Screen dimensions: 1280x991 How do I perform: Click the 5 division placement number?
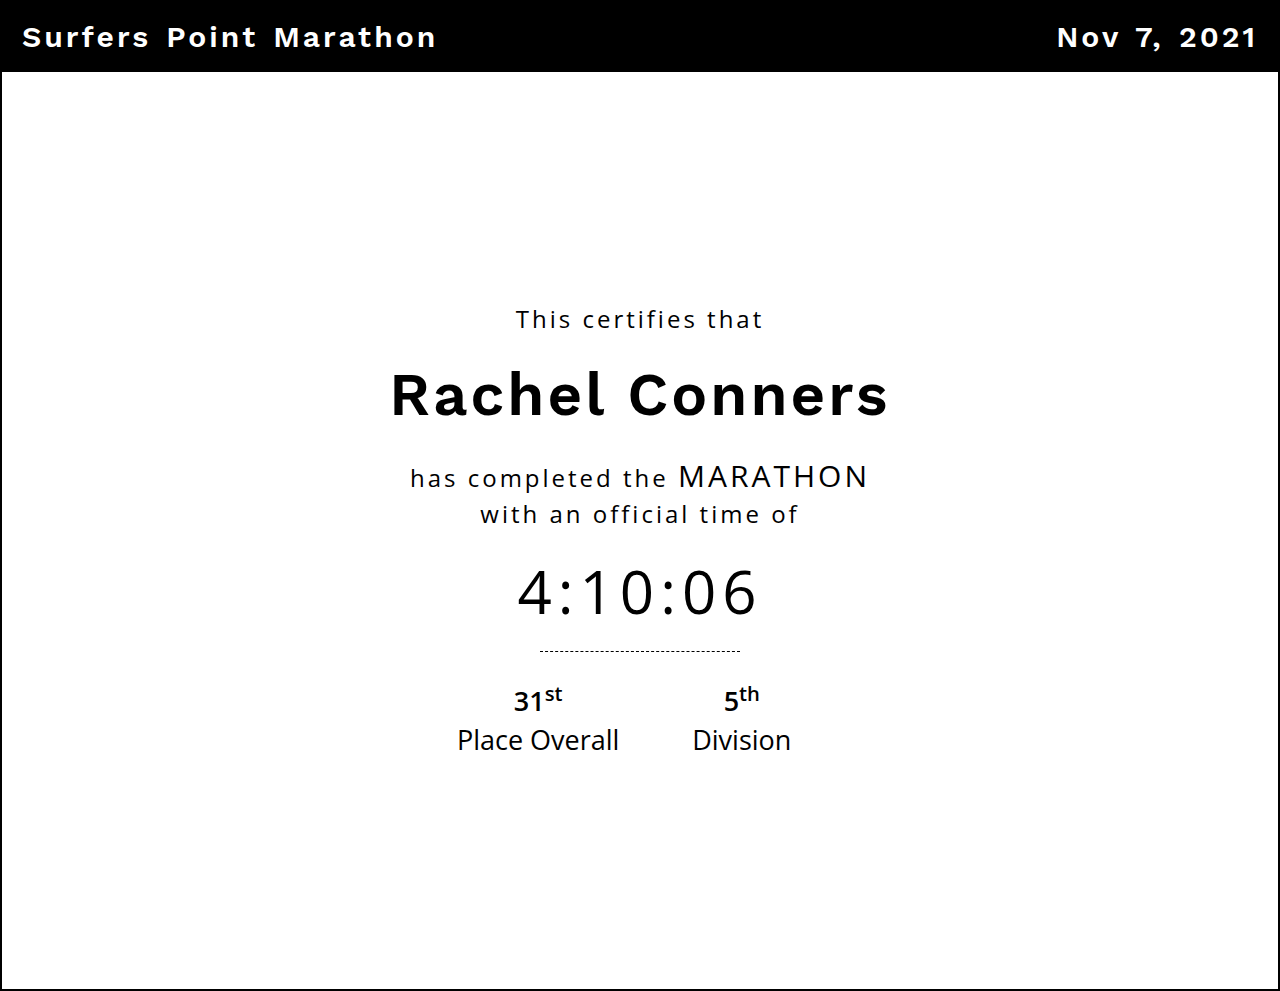[x=731, y=702]
